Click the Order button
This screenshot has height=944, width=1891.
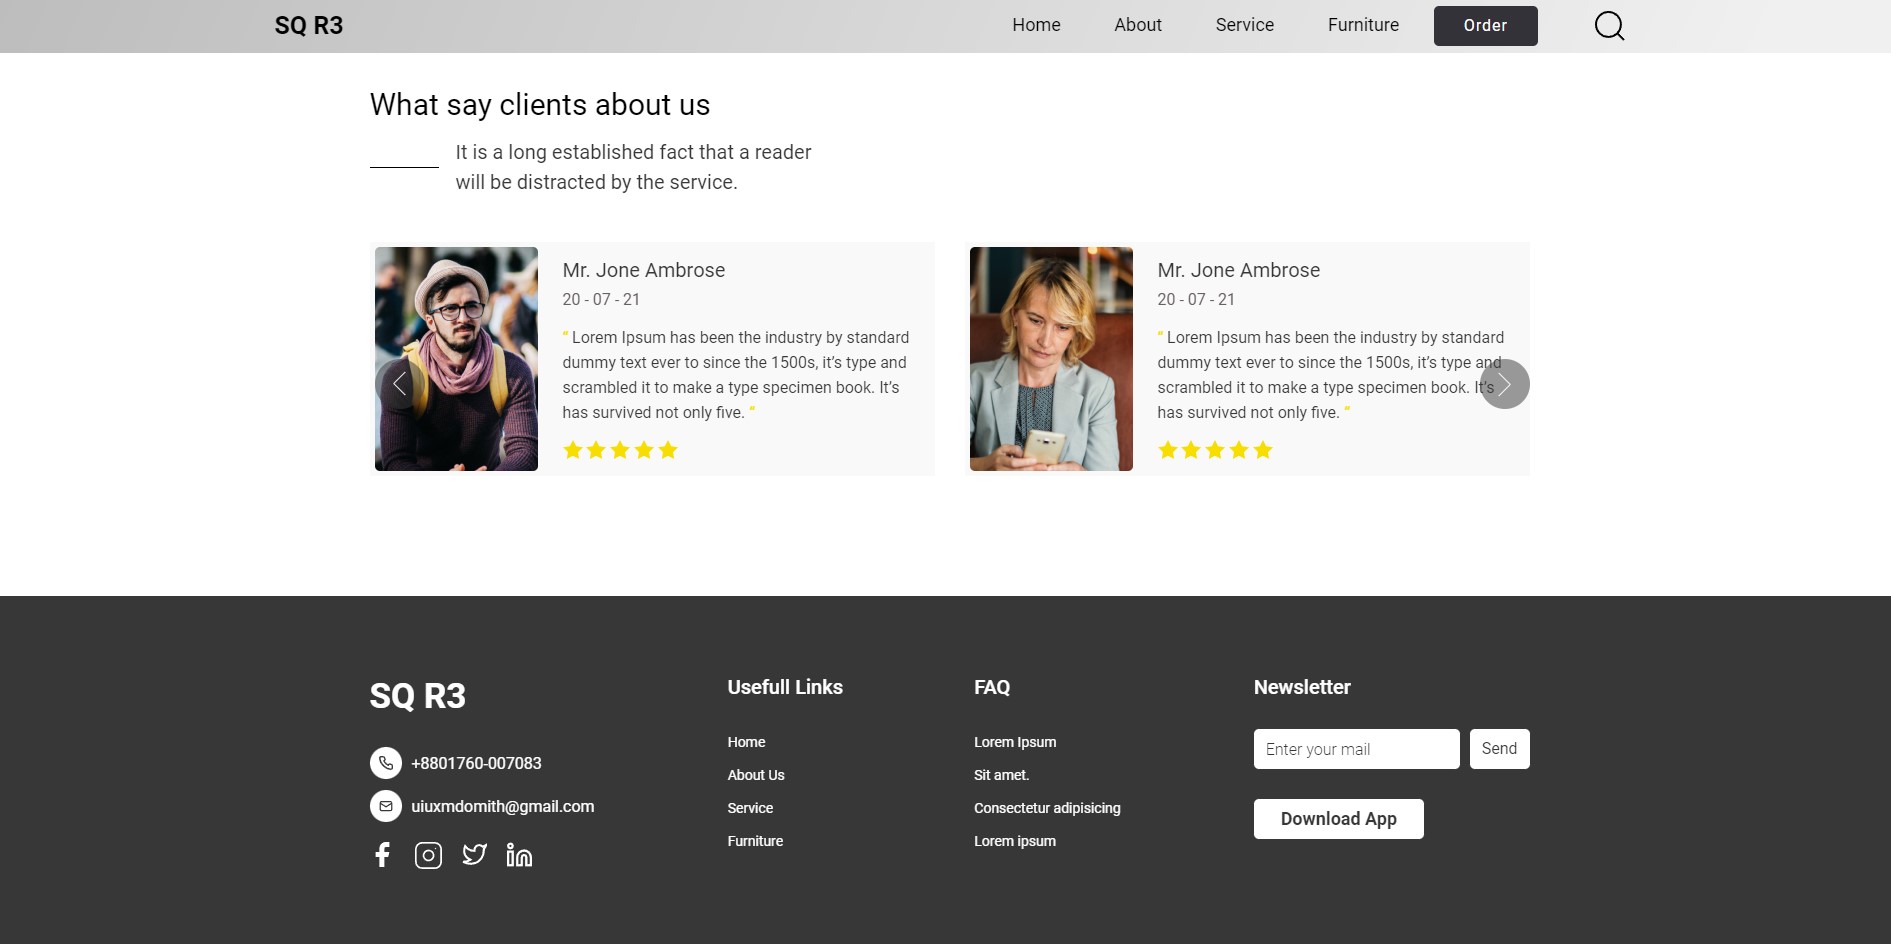point(1486,26)
